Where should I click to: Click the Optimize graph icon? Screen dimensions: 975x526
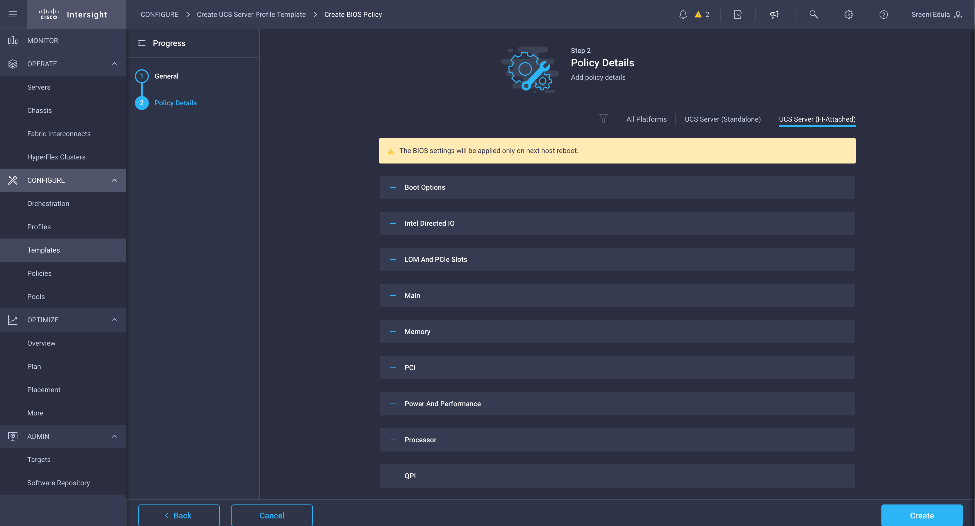point(12,320)
